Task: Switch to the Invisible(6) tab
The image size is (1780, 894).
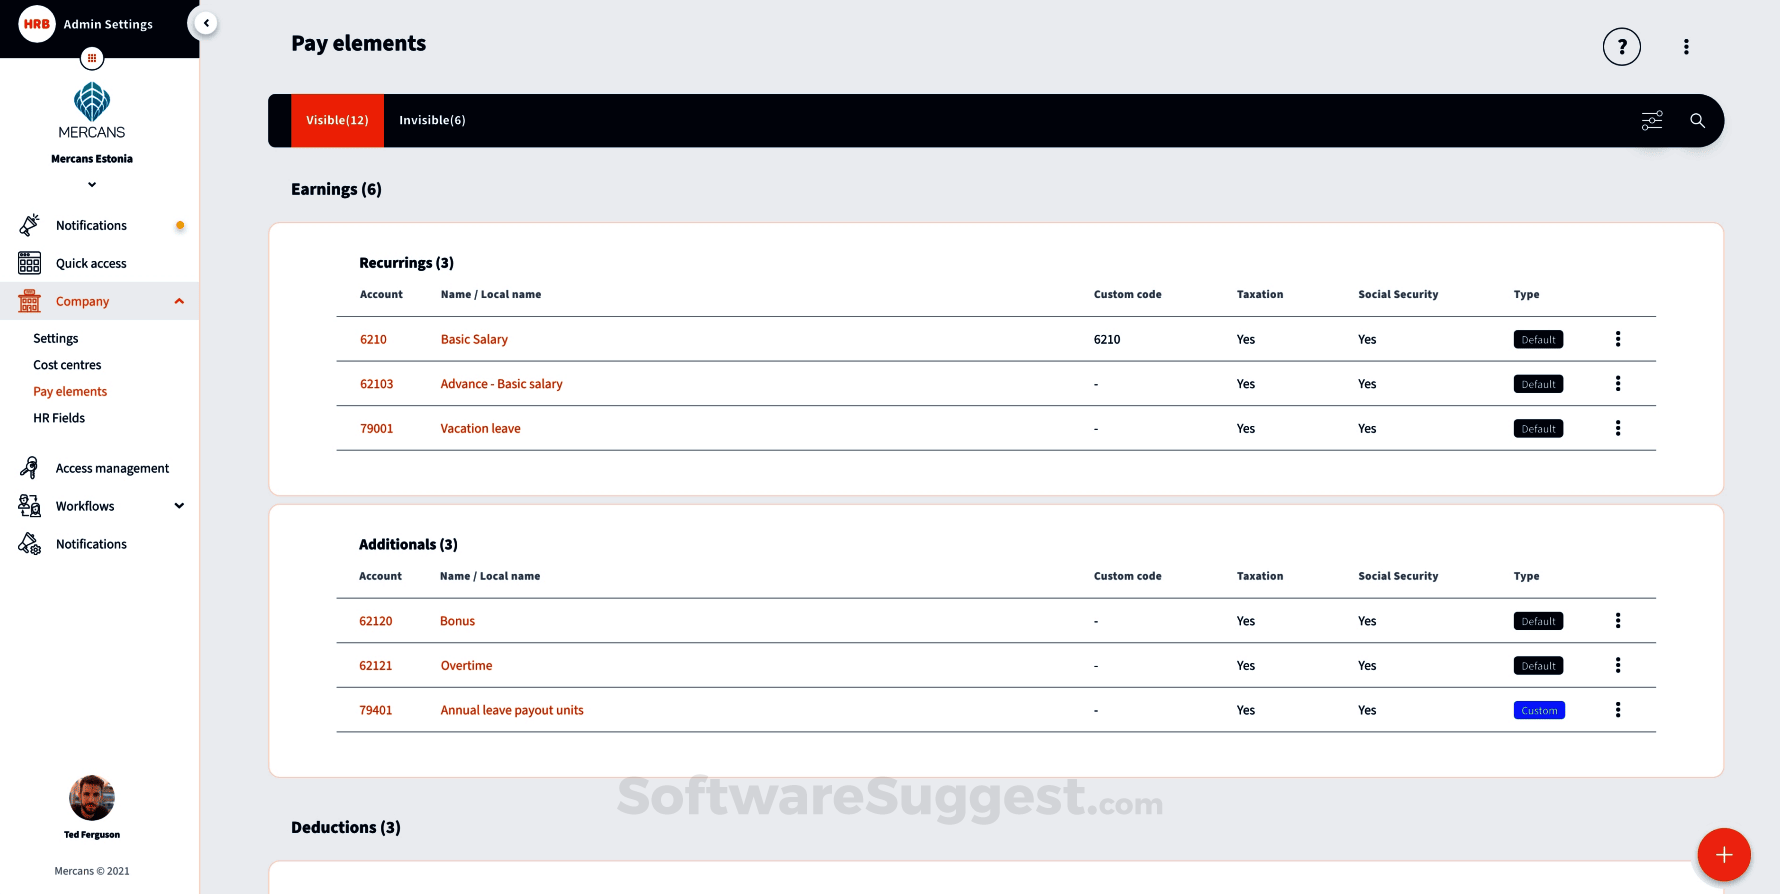Action: pos(432,121)
